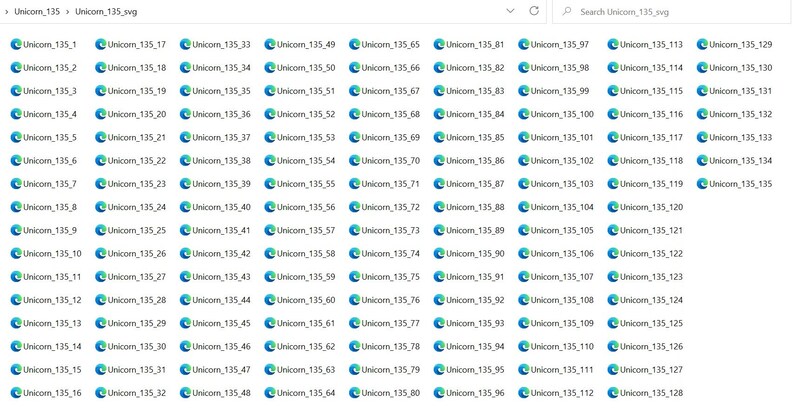Select file name Unicorn_135_45
794x420 pixels.
(221, 323)
